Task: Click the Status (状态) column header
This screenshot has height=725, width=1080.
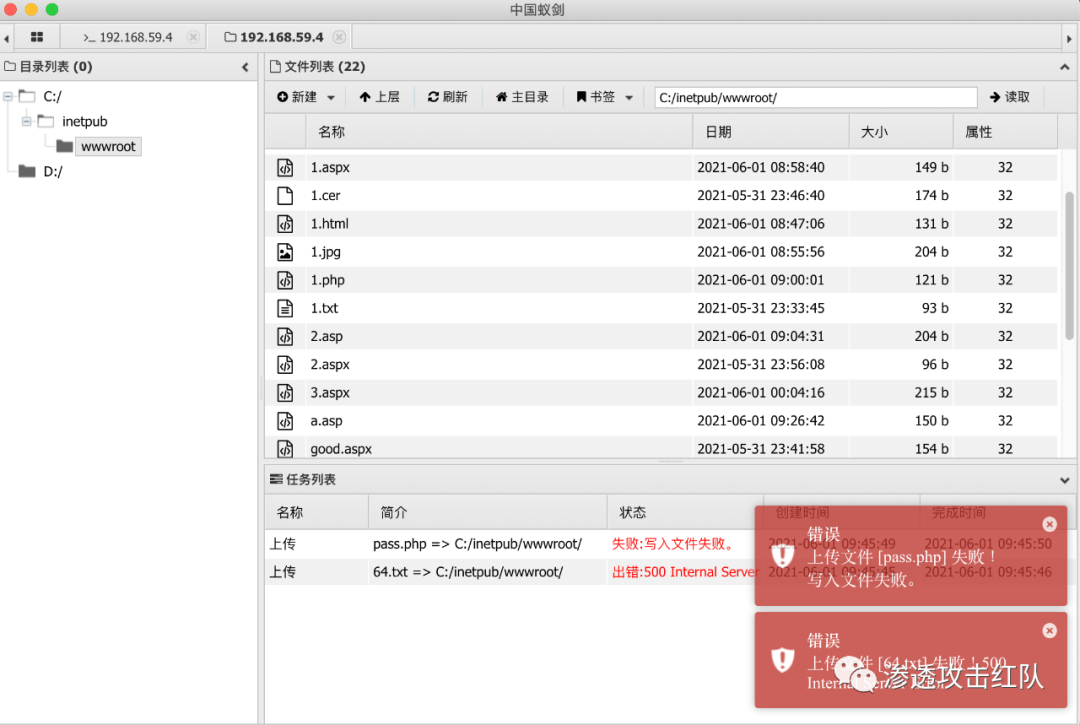Action: [x=685, y=512]
